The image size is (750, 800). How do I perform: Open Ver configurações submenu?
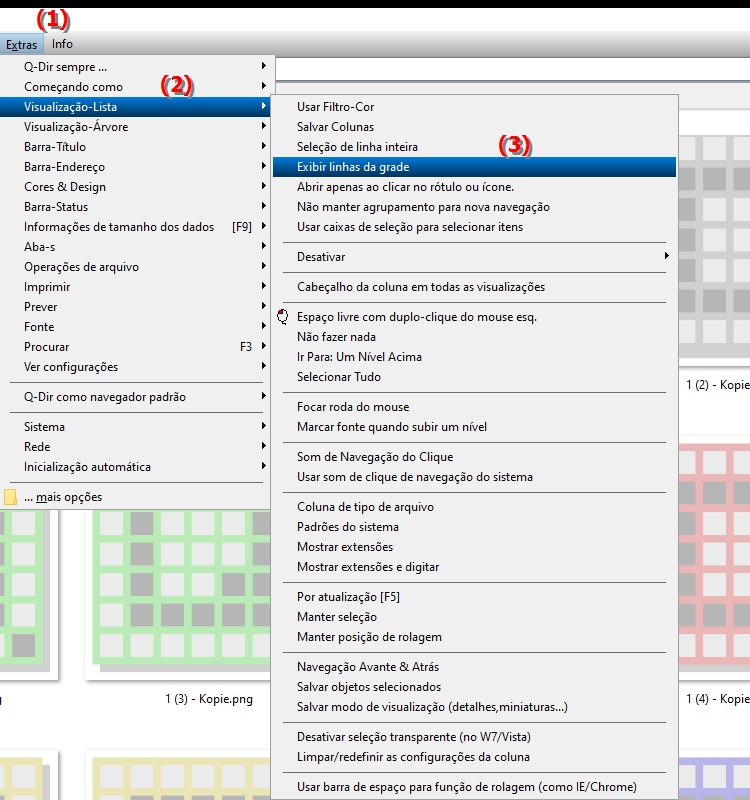click(136, 367)
